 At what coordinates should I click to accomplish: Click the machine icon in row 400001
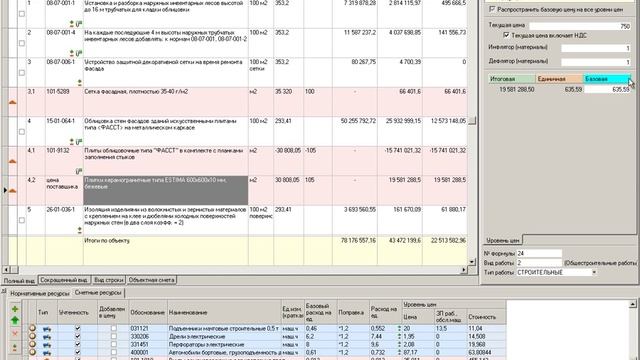(47, 352)
